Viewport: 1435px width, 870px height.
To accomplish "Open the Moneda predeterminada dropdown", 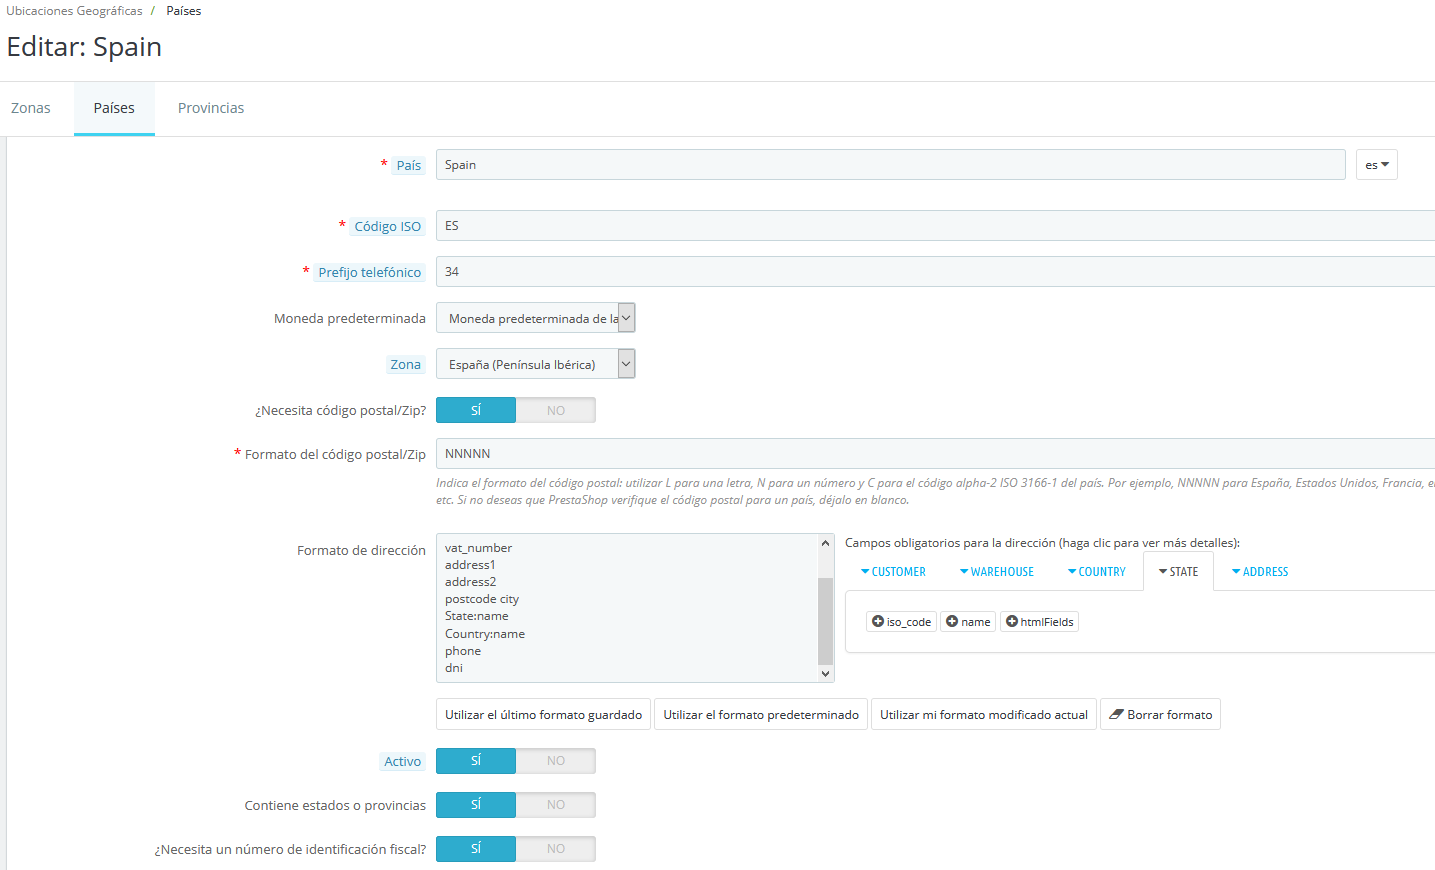I will [x=536, y=318].
